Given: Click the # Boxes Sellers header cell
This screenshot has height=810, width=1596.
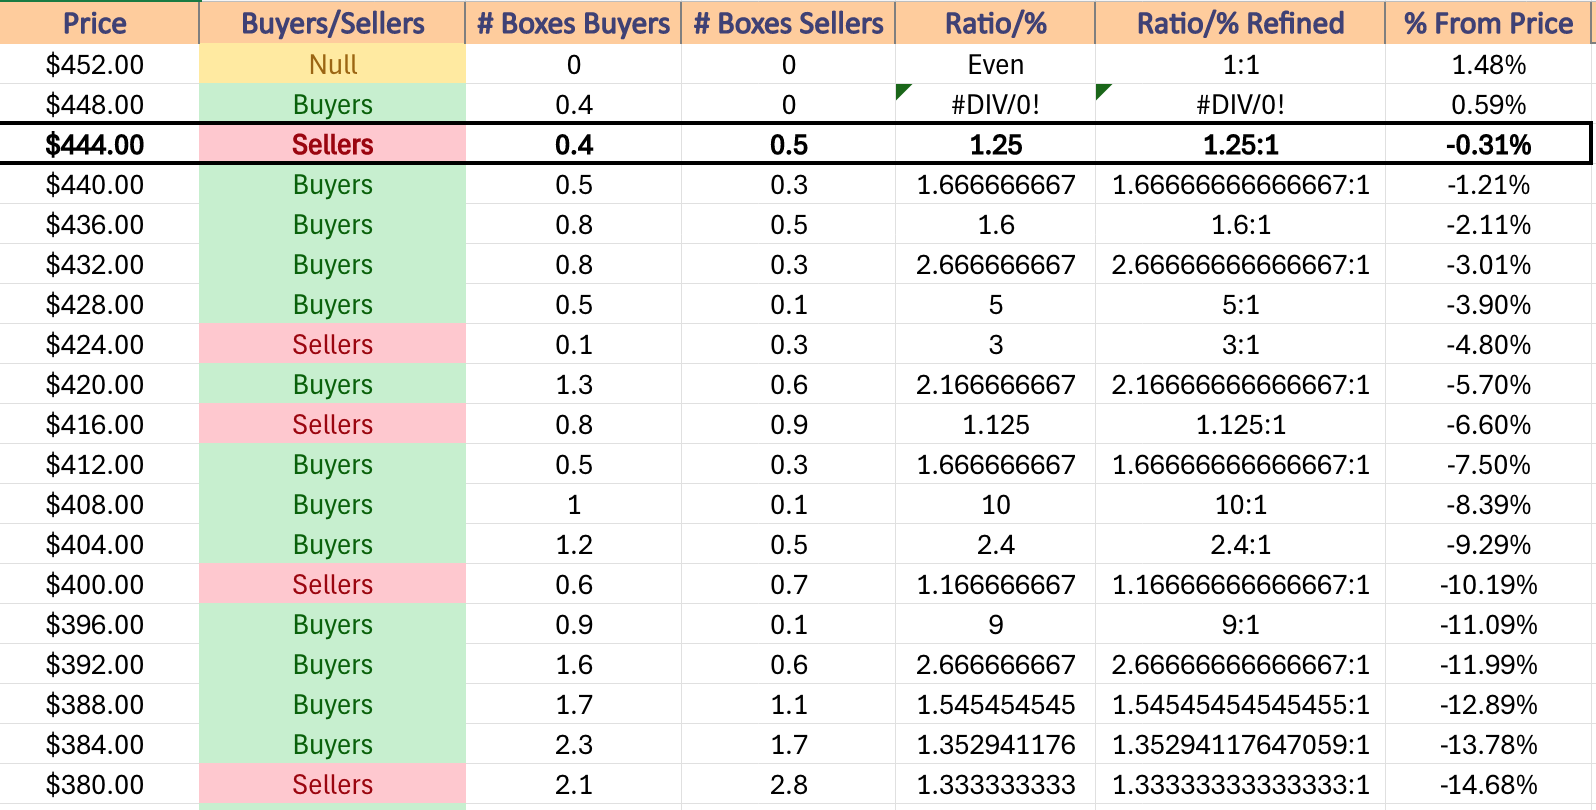Looking at the screenshot, I should click(x=789, y=23).
